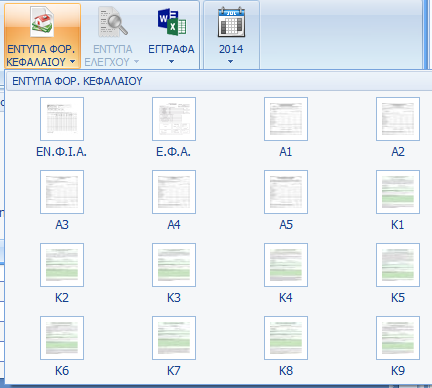Screen dimensions: 432x388
Task: Open the A4 form icon
Action: point(174,192)
